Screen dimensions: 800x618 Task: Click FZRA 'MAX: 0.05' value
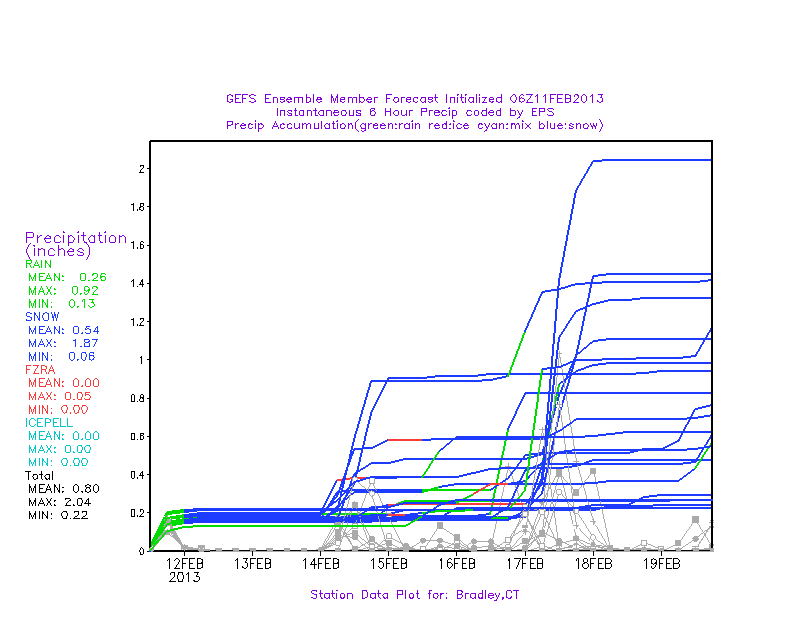(60, 397)
